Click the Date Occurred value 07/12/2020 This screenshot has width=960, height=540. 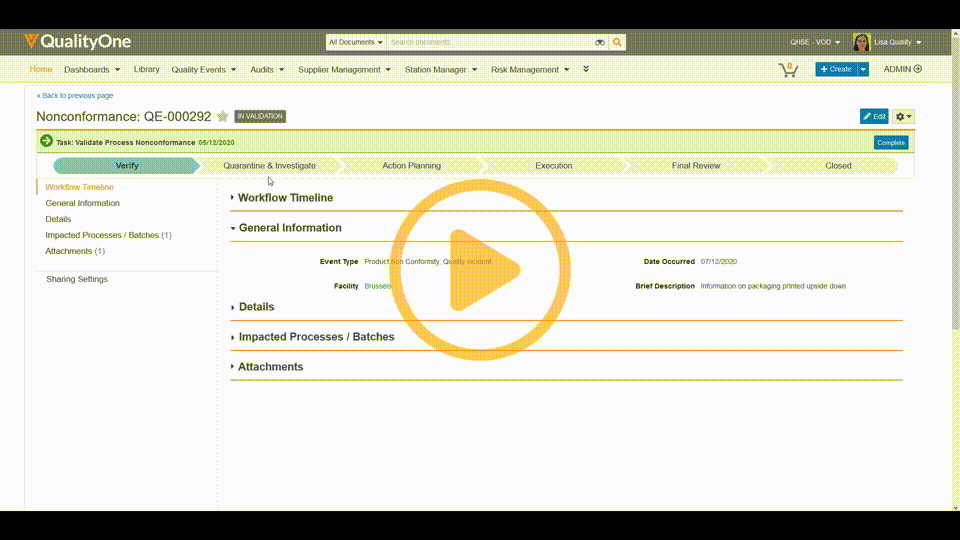pos(719,261)
